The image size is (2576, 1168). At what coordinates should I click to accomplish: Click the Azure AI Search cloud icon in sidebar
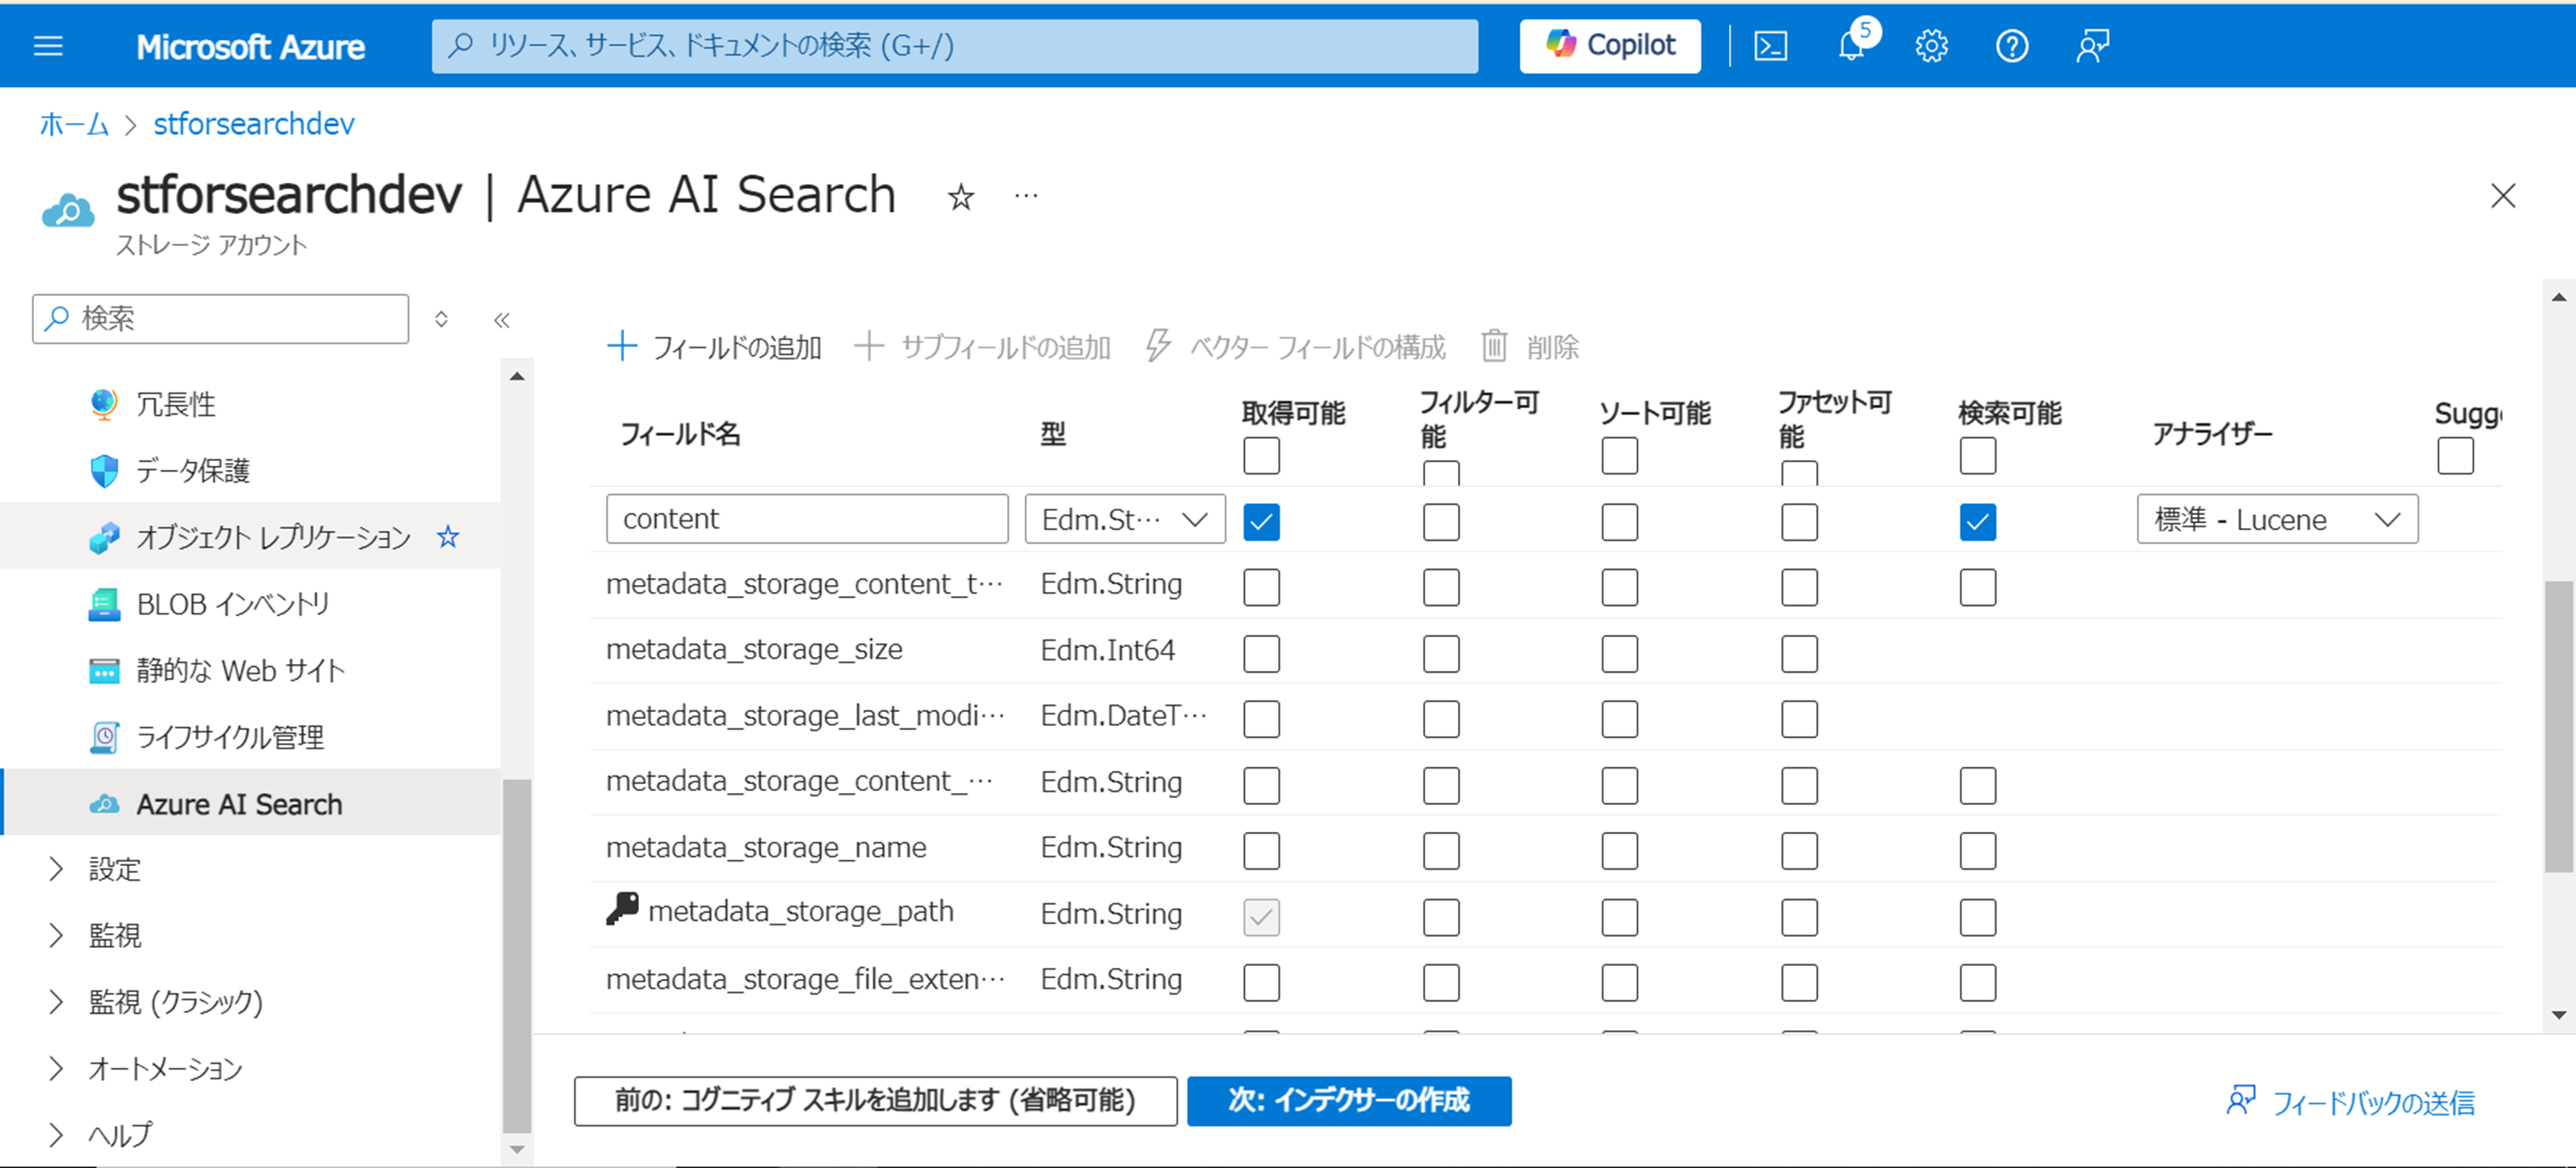[x=104, y=804]
